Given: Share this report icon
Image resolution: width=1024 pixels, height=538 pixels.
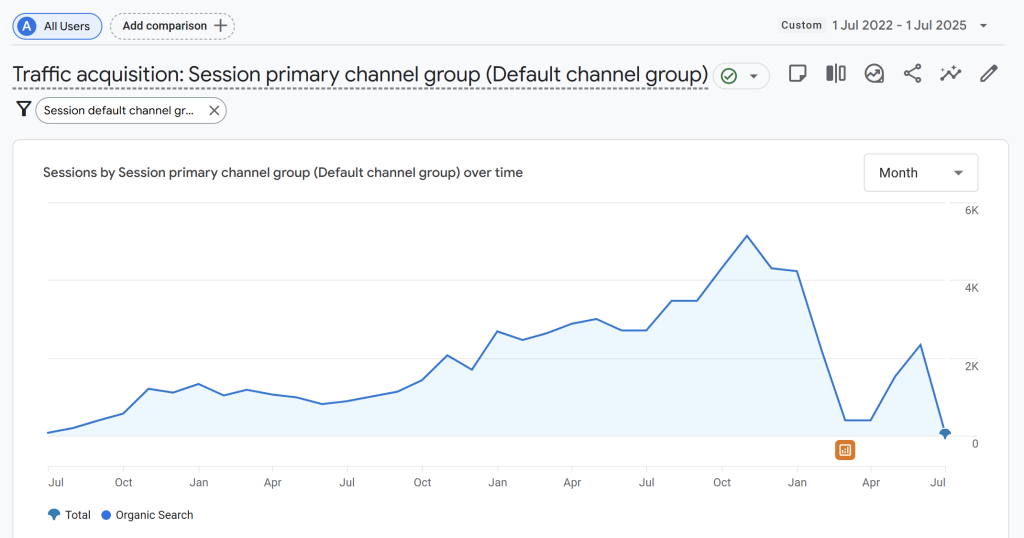Looking at the screenshot, I should point(912,74).
